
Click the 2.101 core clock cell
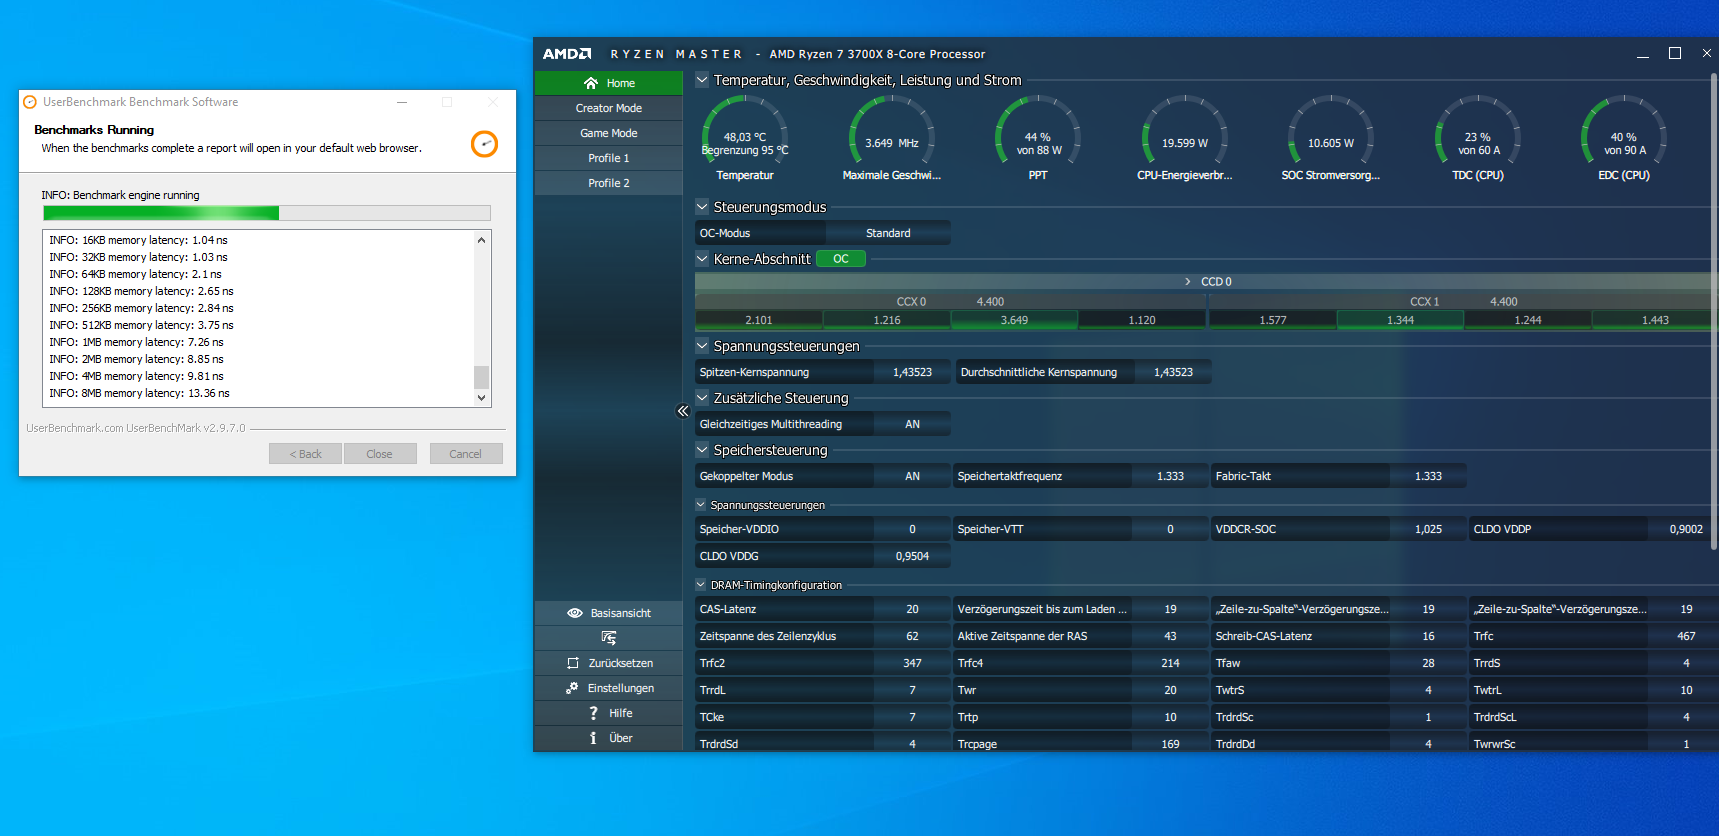[x=759, y=320]
